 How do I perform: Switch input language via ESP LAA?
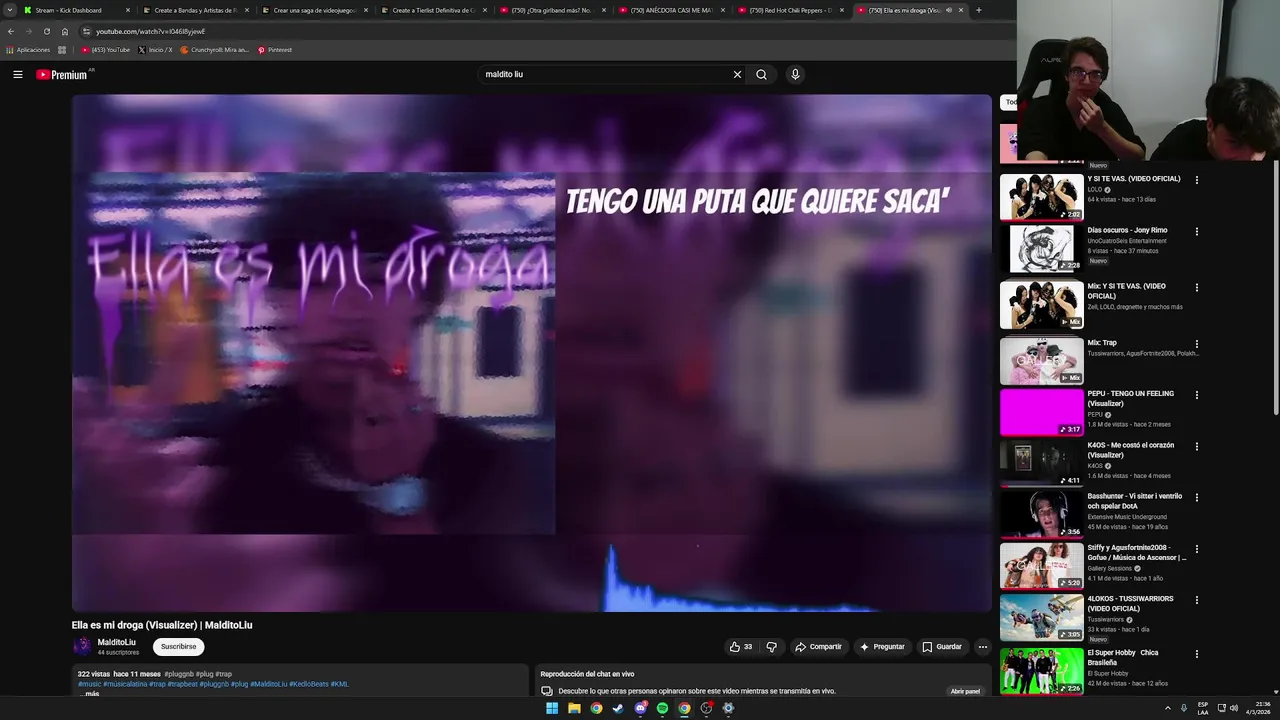(x=1203, y=708)
